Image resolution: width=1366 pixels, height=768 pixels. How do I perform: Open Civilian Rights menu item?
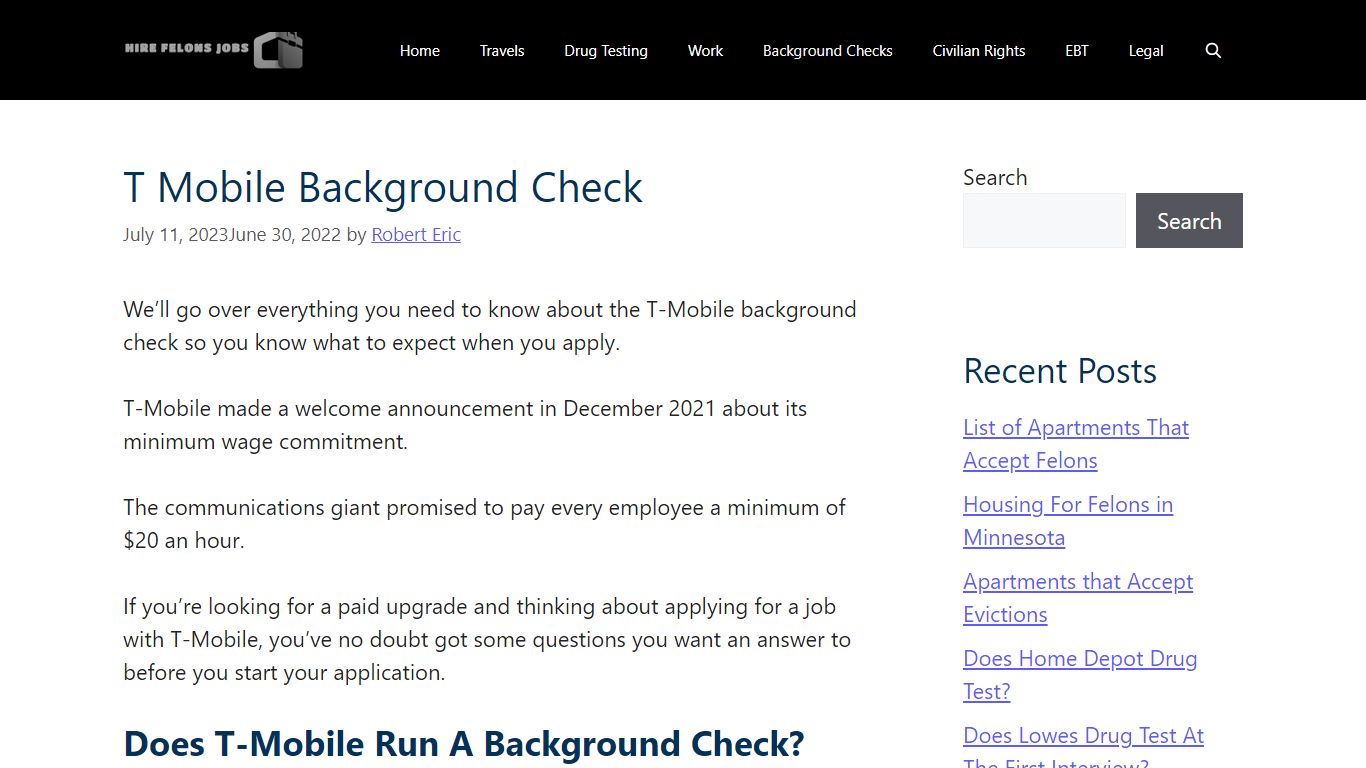tap(979, 50)
